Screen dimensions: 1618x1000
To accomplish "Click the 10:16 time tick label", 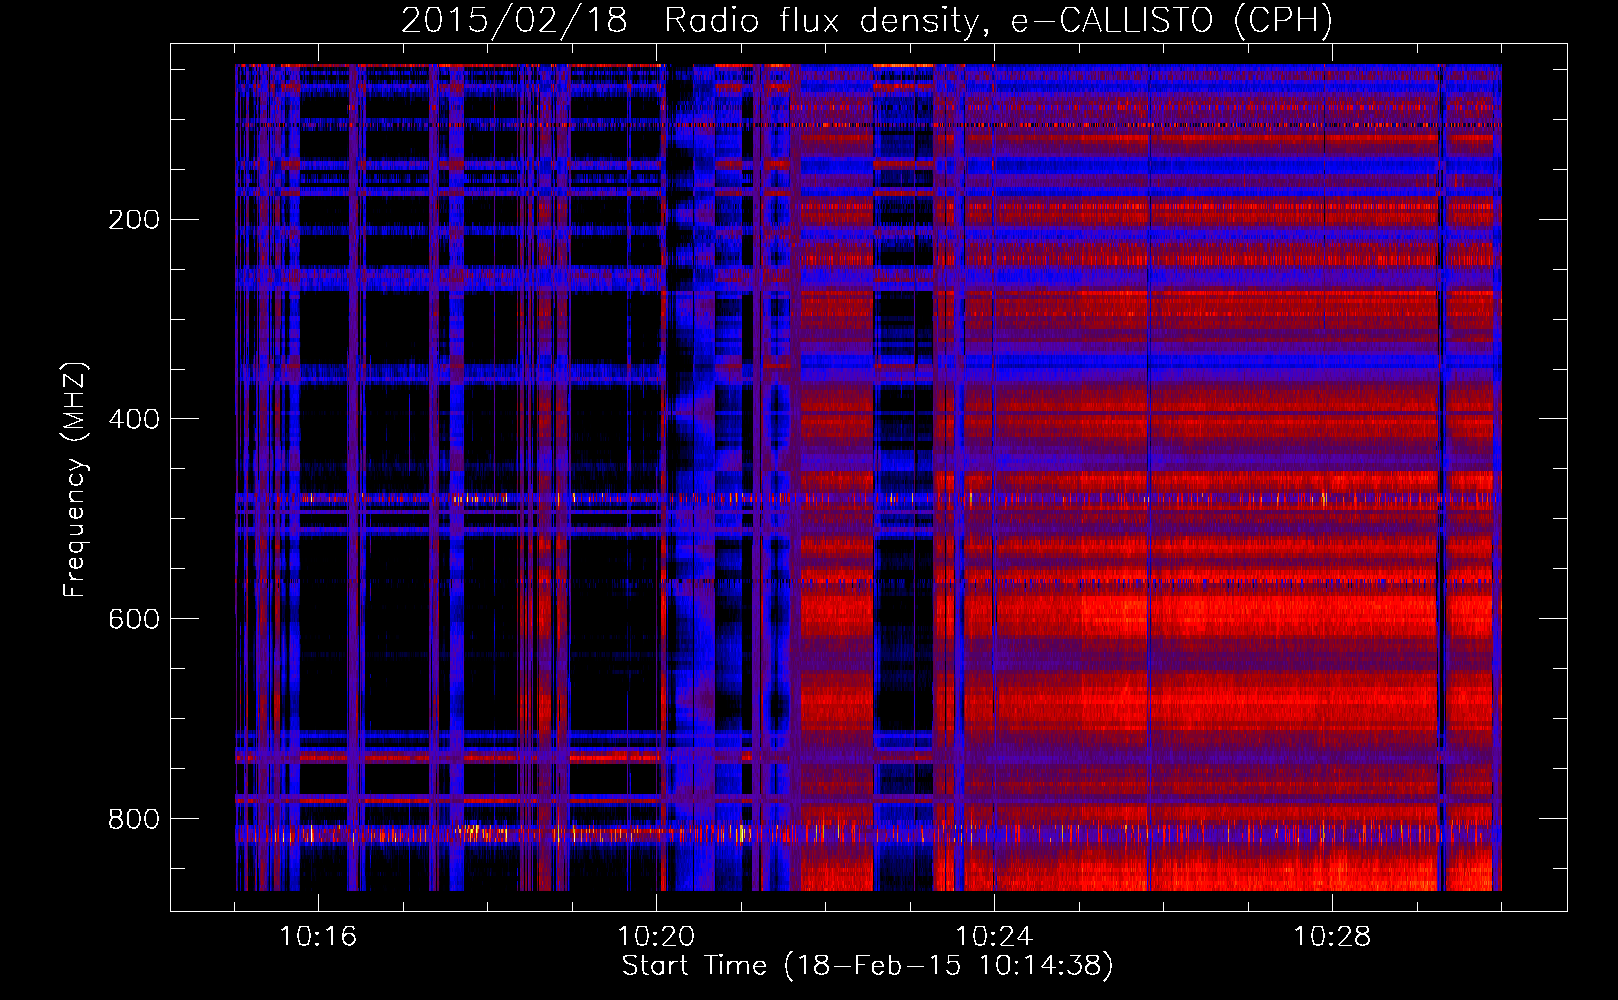I will [318, 937].
